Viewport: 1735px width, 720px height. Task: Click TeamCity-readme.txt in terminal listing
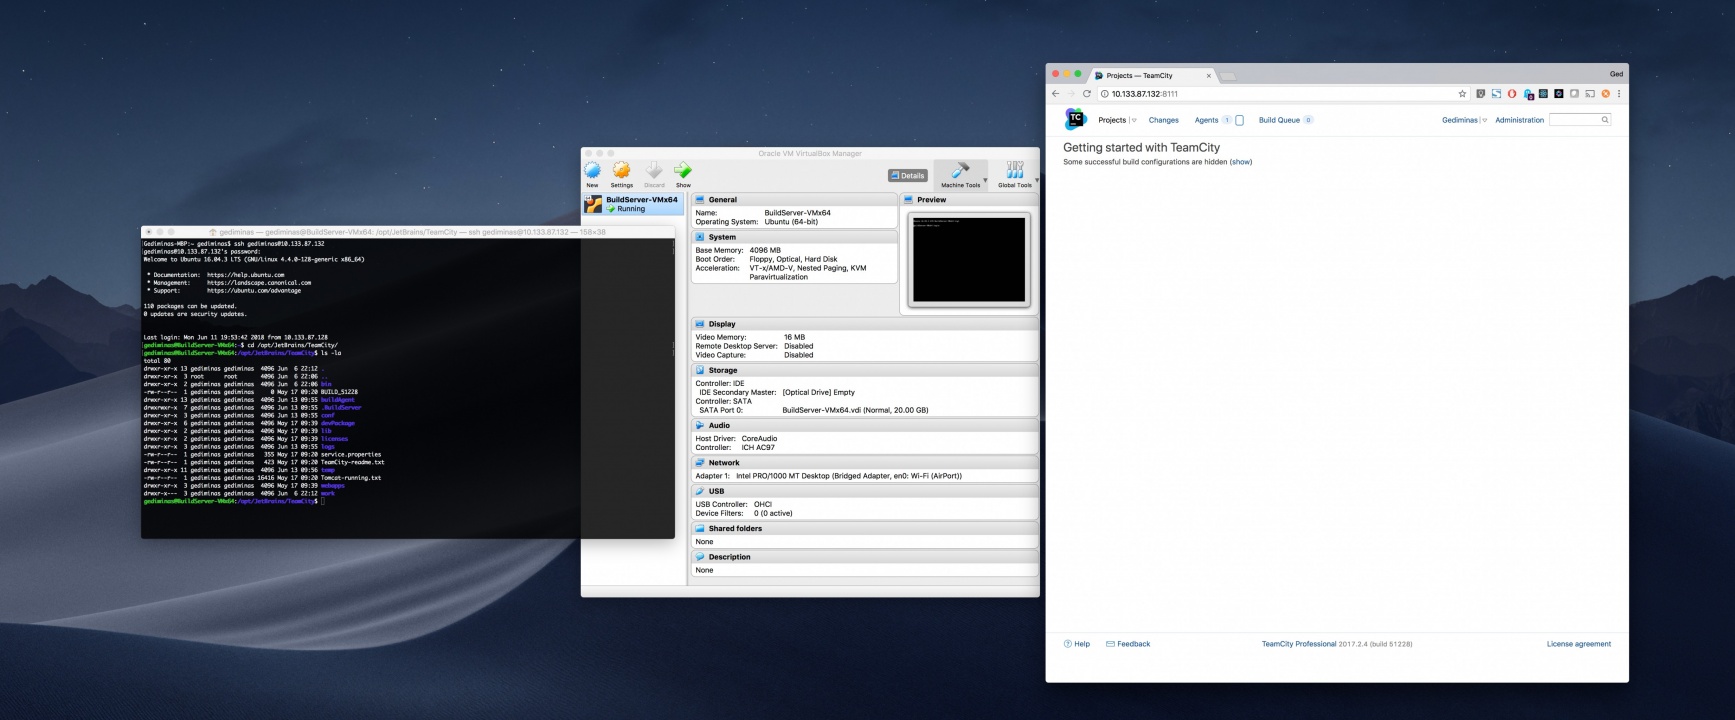pos(353,462)
